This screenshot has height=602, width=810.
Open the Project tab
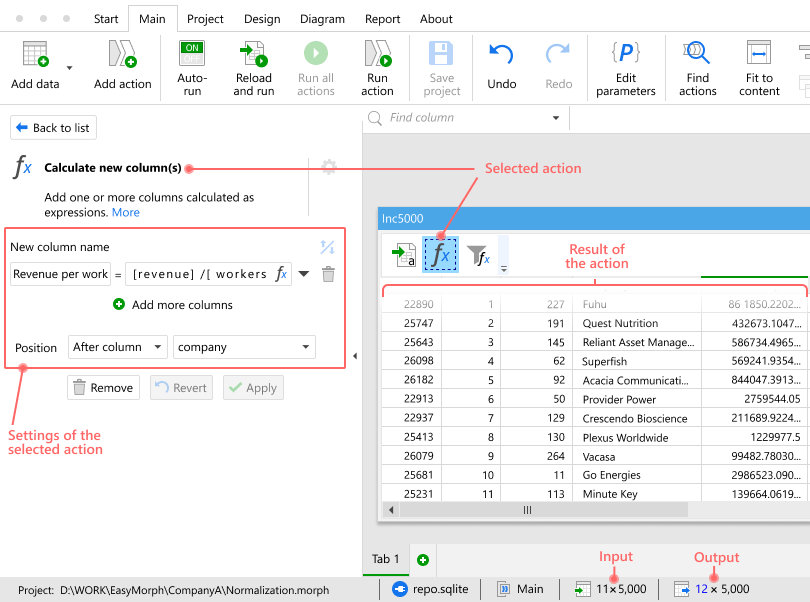[205, 19]
